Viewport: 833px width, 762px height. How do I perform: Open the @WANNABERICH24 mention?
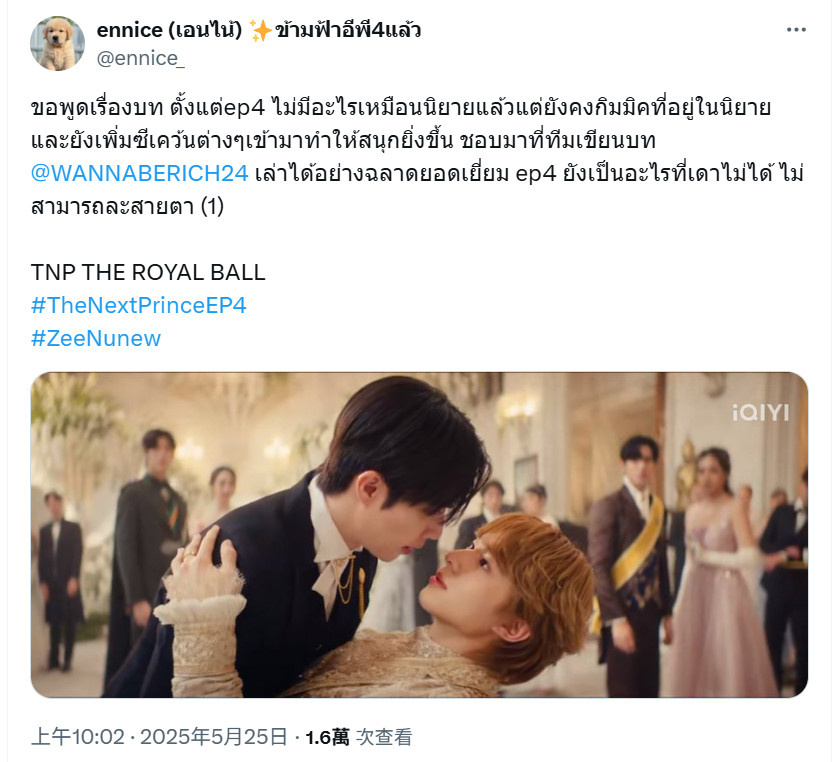[x=140, y=174]
